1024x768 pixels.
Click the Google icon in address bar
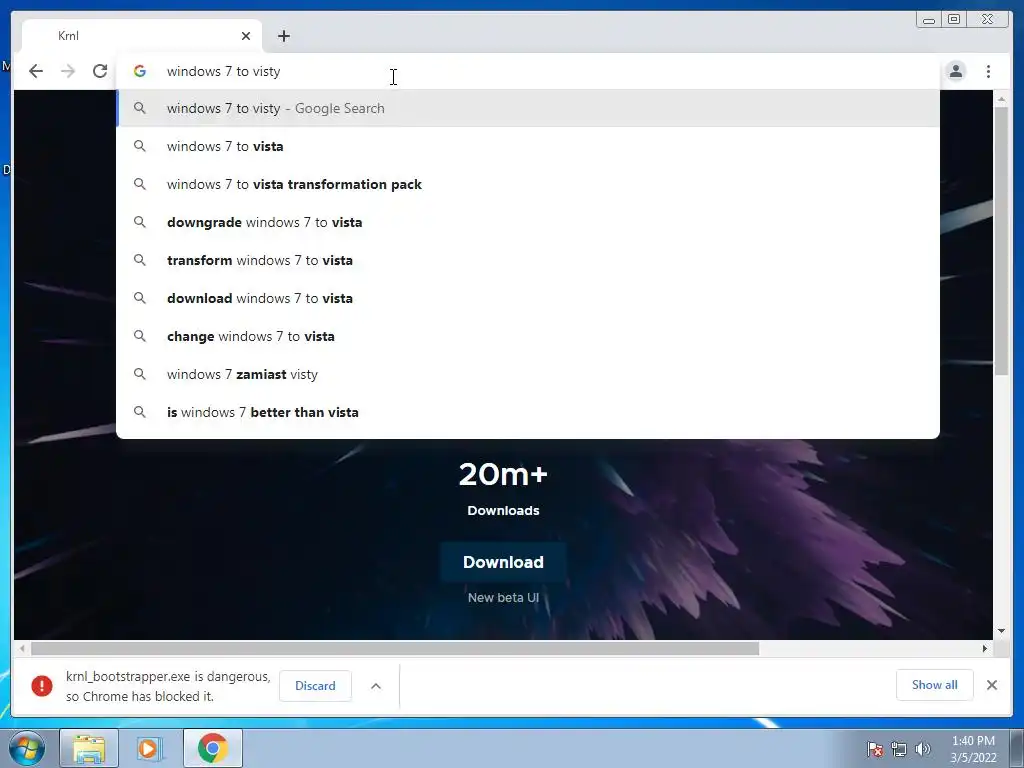[x=140, y=71]
